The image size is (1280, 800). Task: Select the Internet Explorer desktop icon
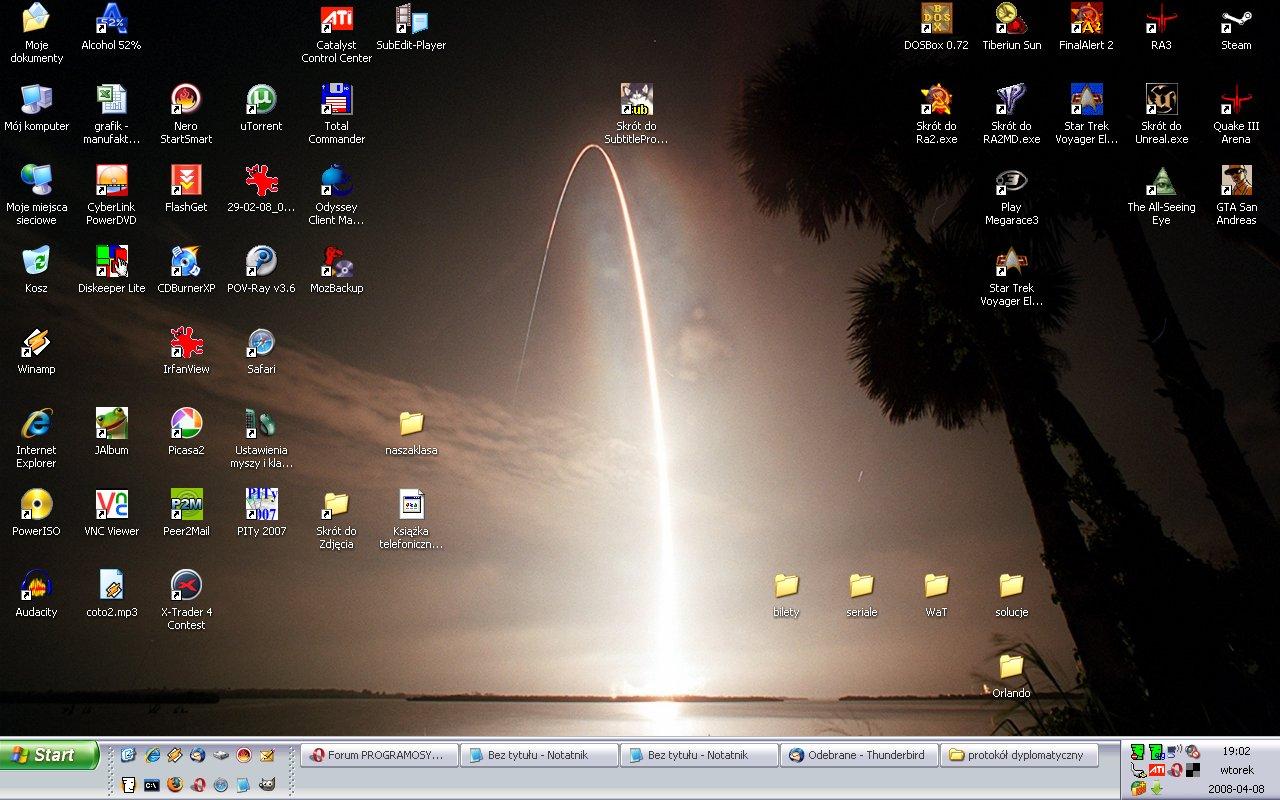pos(36,438)
